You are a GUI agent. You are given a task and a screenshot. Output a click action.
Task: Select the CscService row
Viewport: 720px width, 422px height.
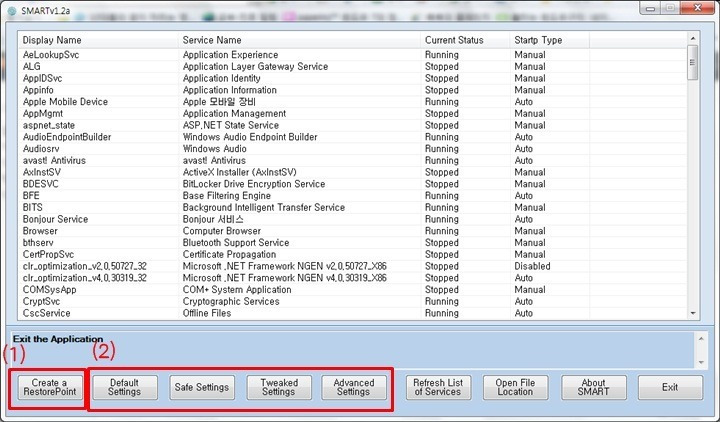click(352, 313)
